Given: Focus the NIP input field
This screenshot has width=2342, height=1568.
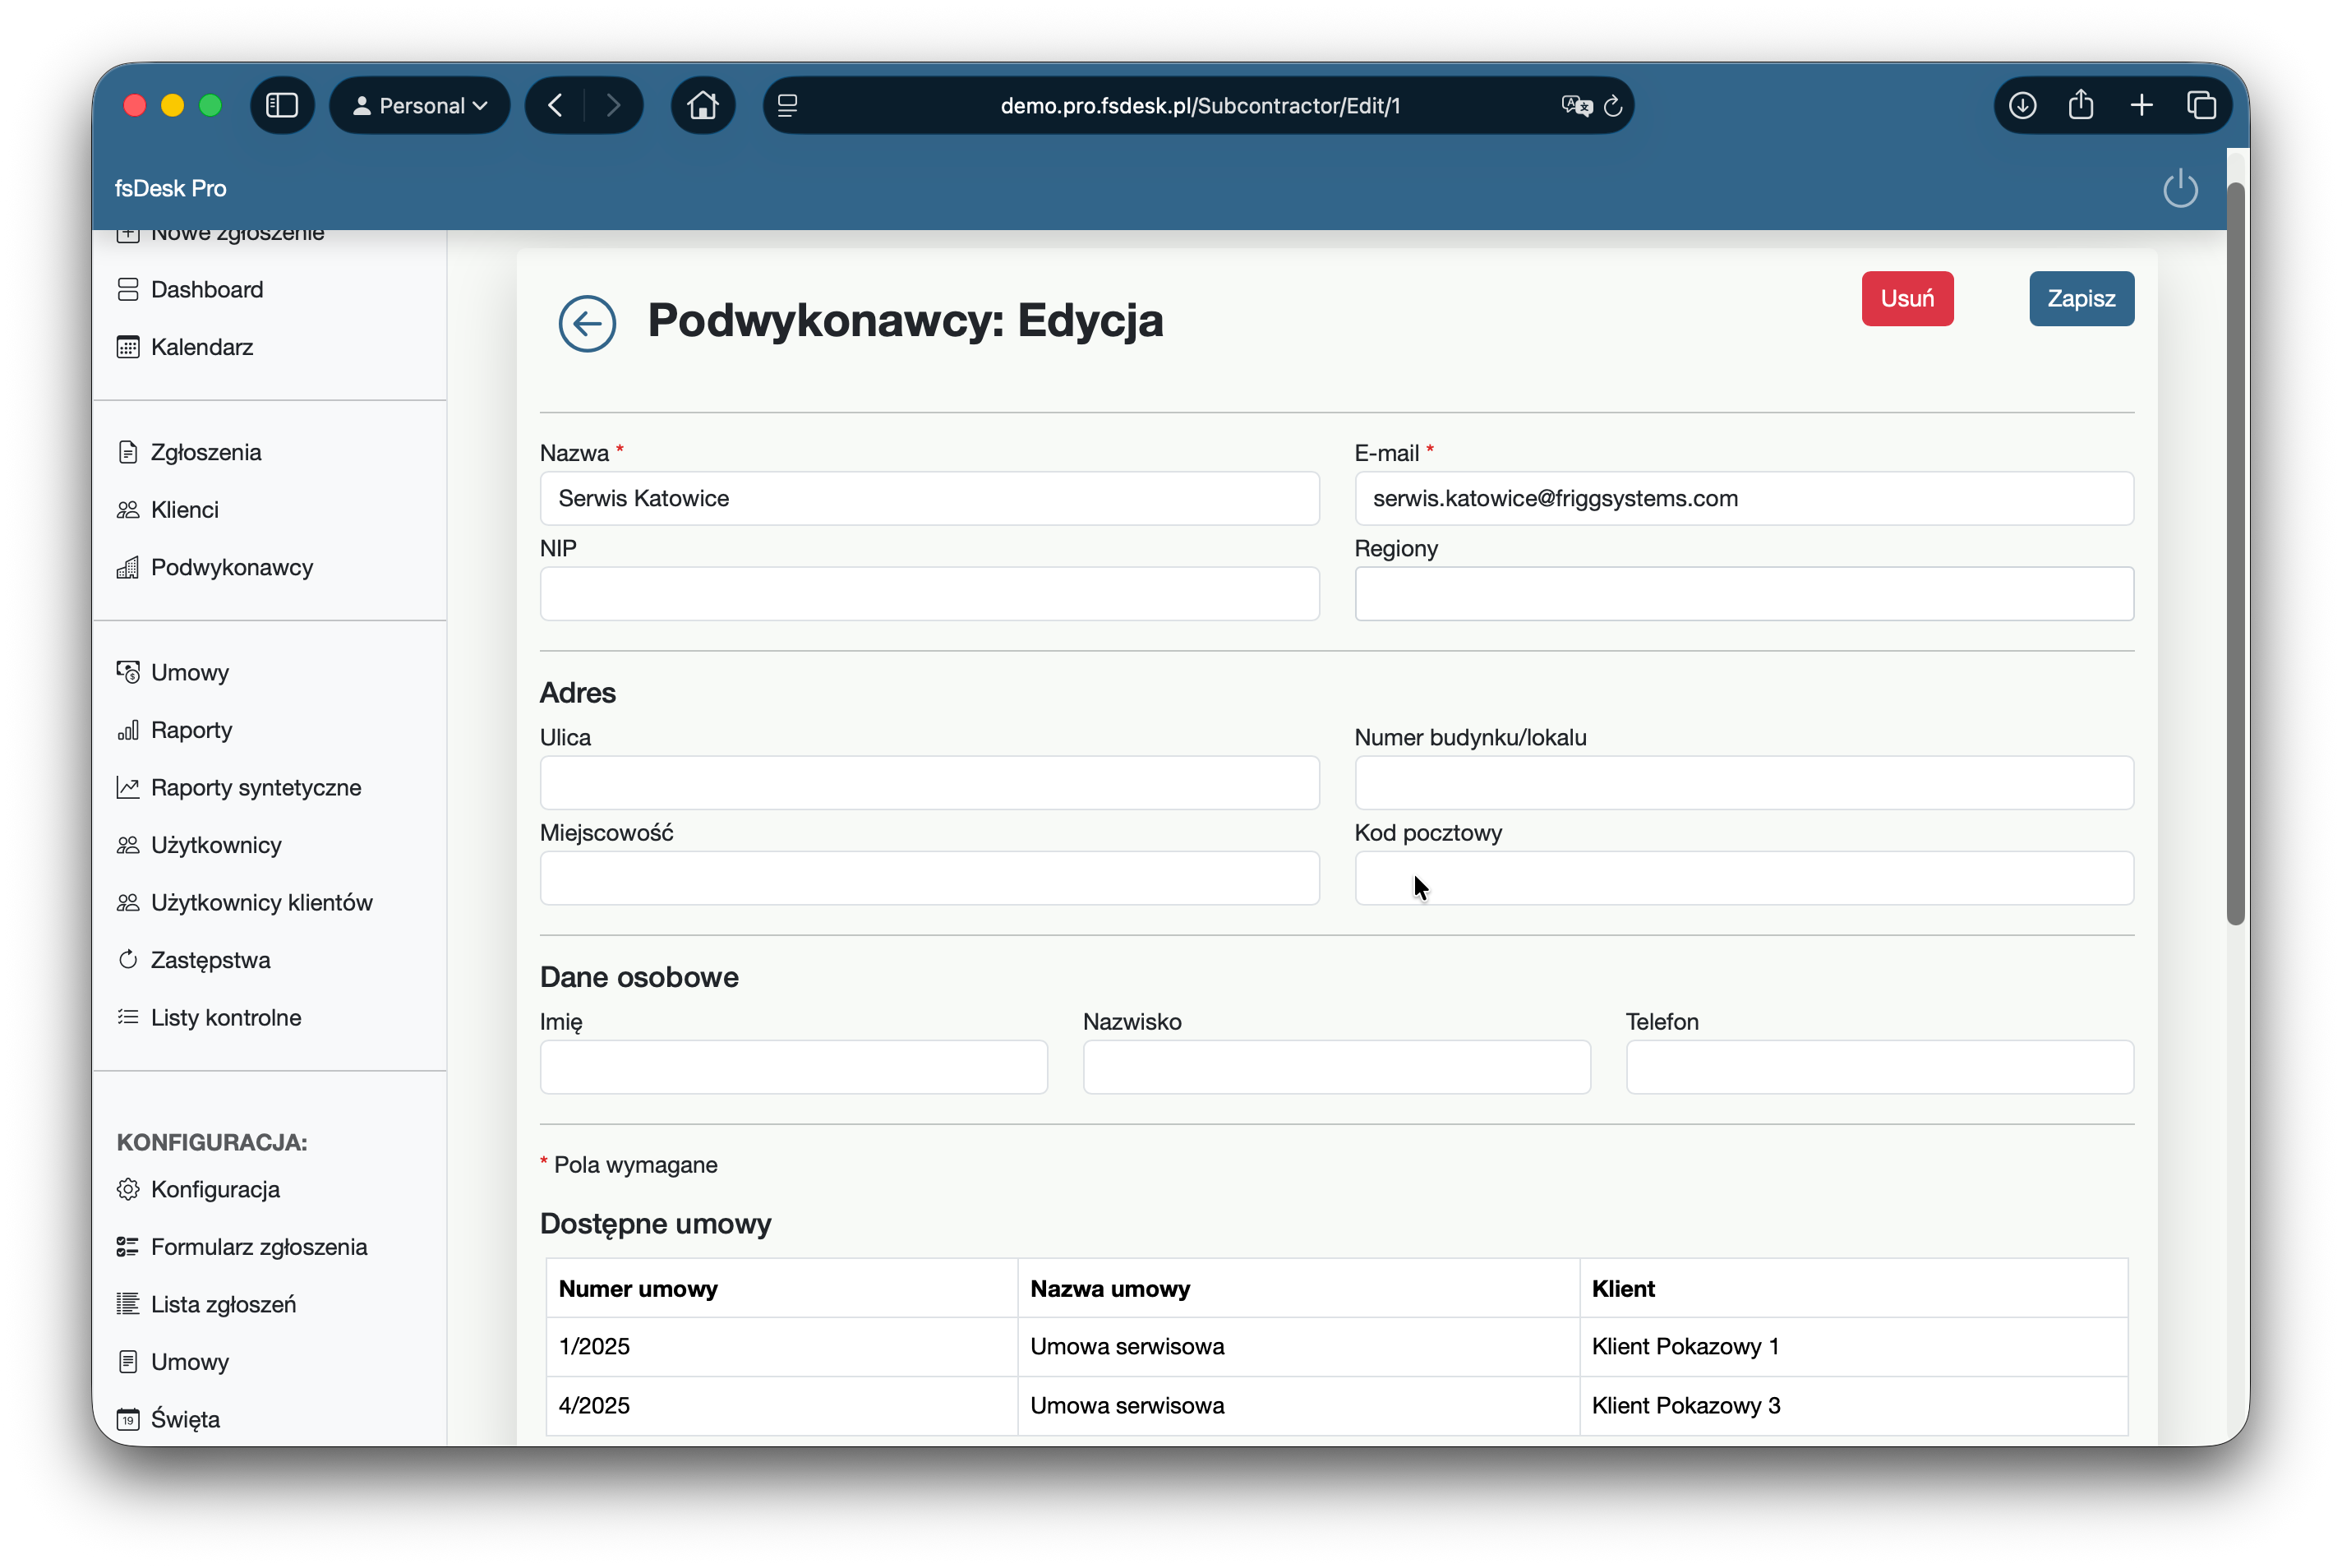Looking at the screenshot, I should 929,594.
